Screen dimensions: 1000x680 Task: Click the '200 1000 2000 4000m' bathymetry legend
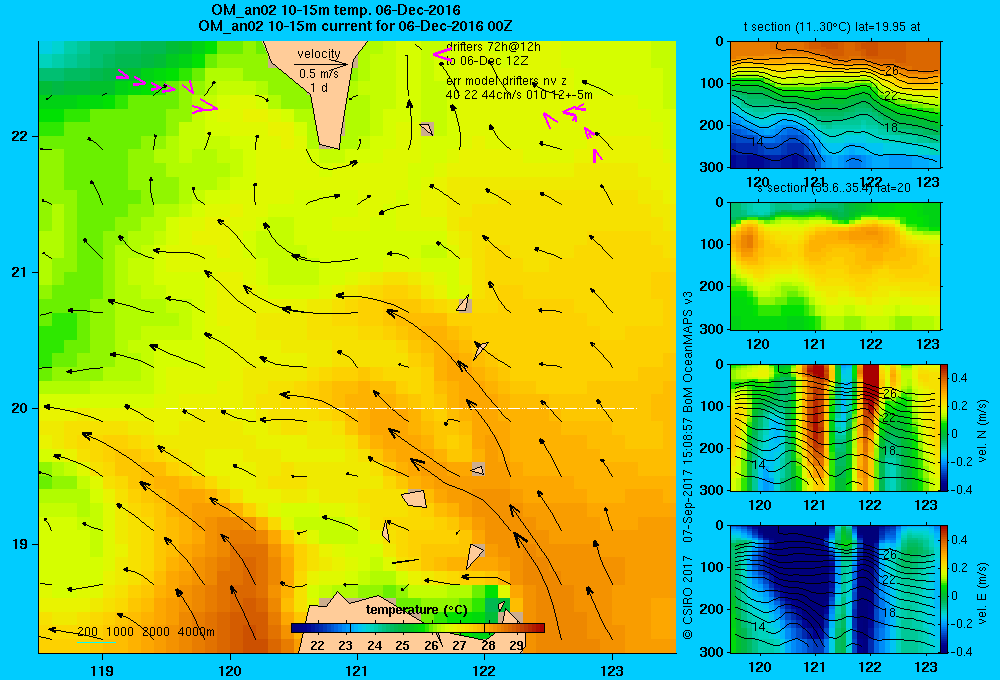146,632
